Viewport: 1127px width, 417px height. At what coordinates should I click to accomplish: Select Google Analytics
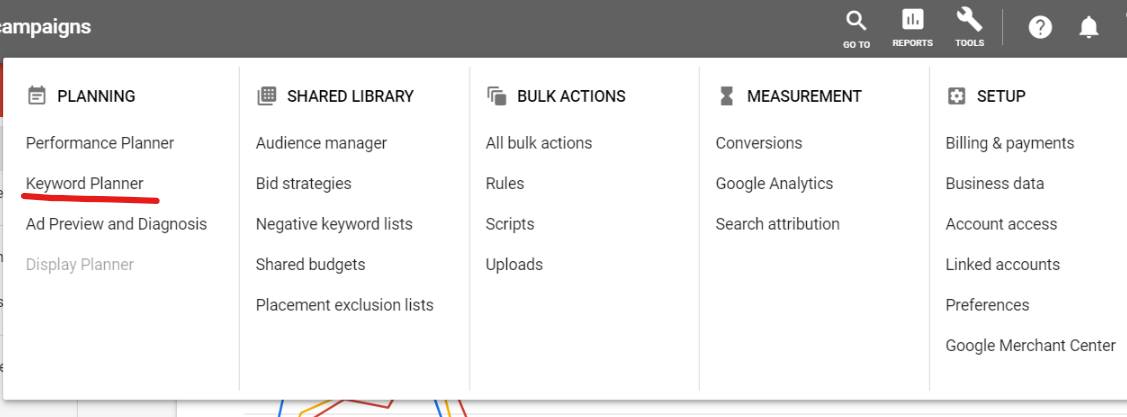coord(774,183)
